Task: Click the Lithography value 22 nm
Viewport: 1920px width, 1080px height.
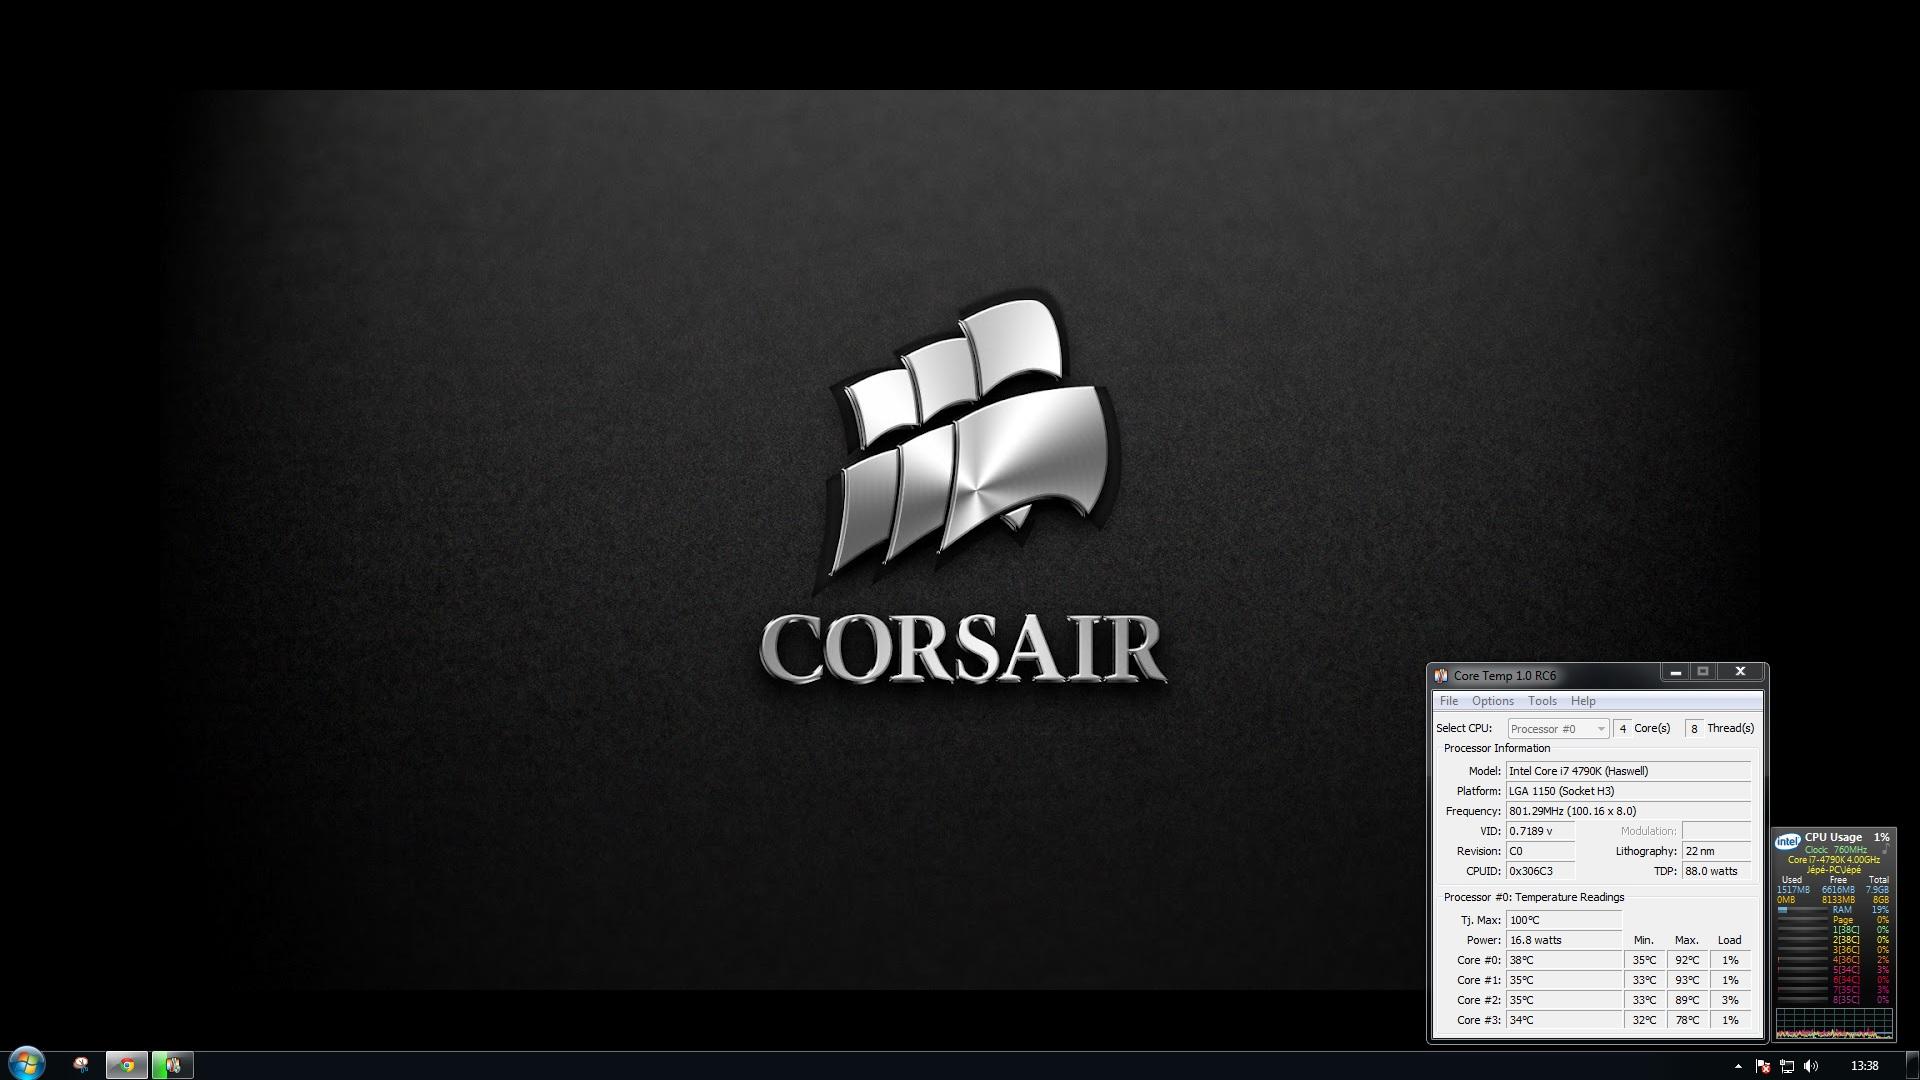Action: (x=1717, y=851)
